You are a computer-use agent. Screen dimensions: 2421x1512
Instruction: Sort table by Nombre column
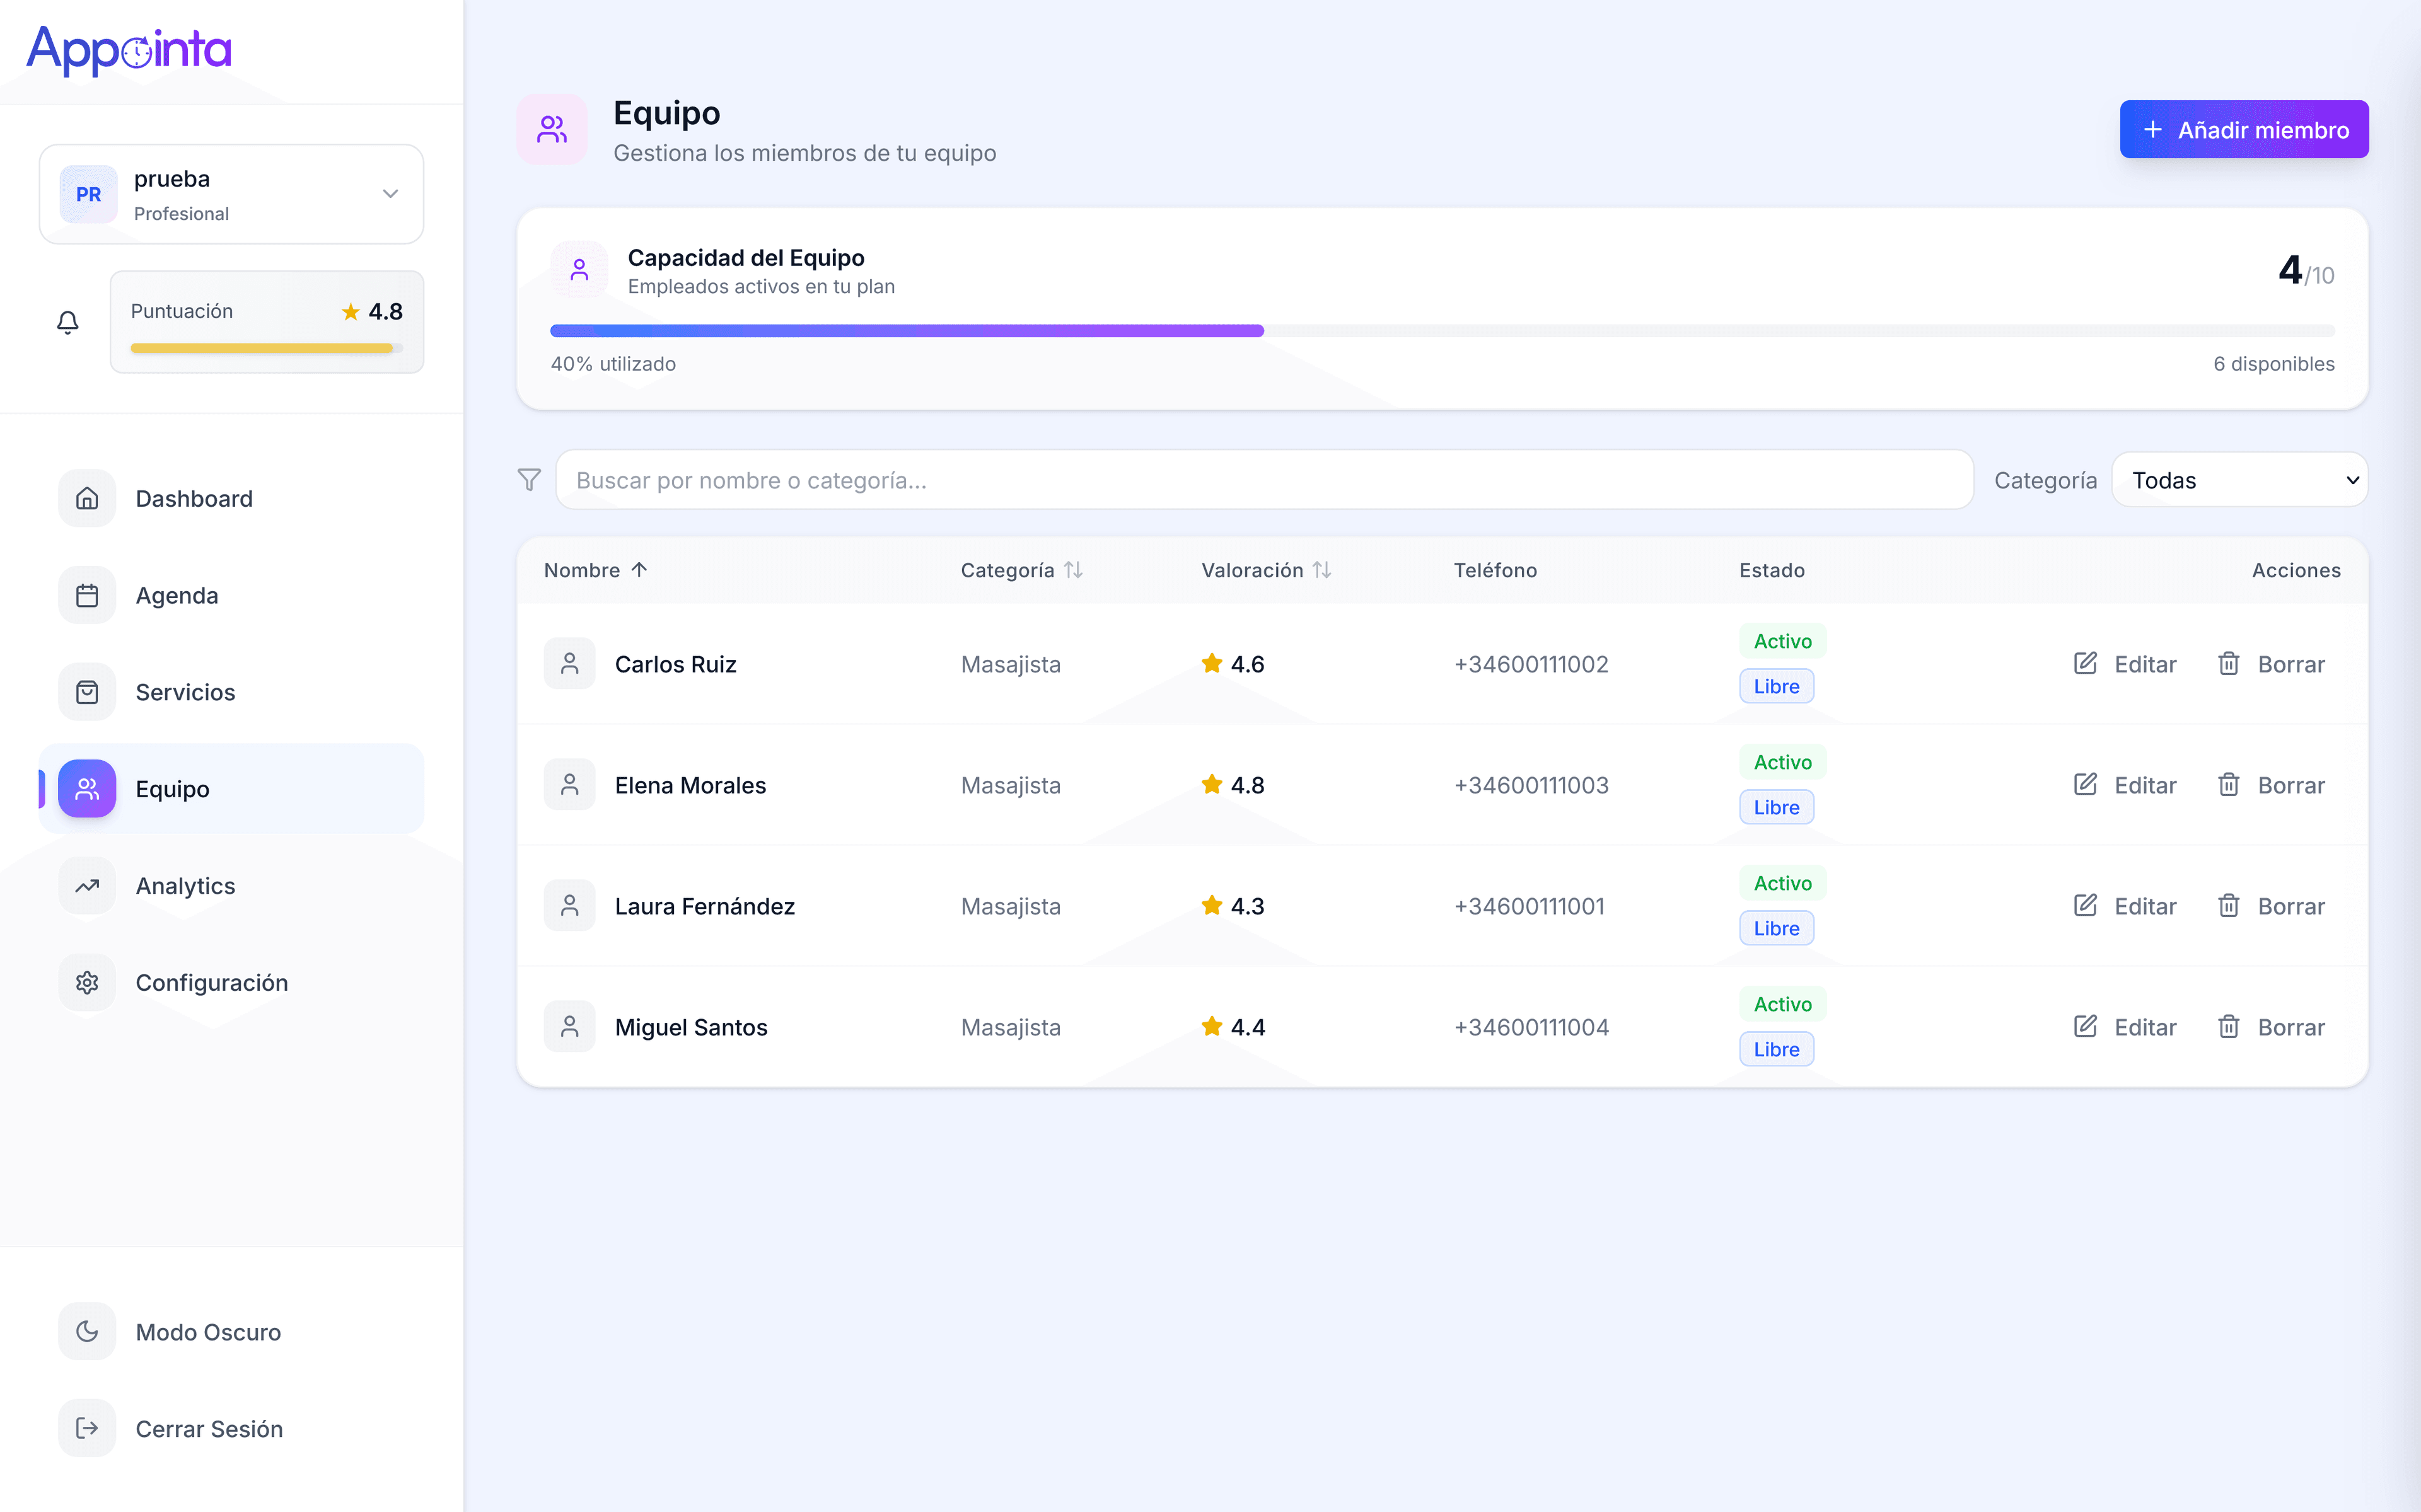coord(596,570)
